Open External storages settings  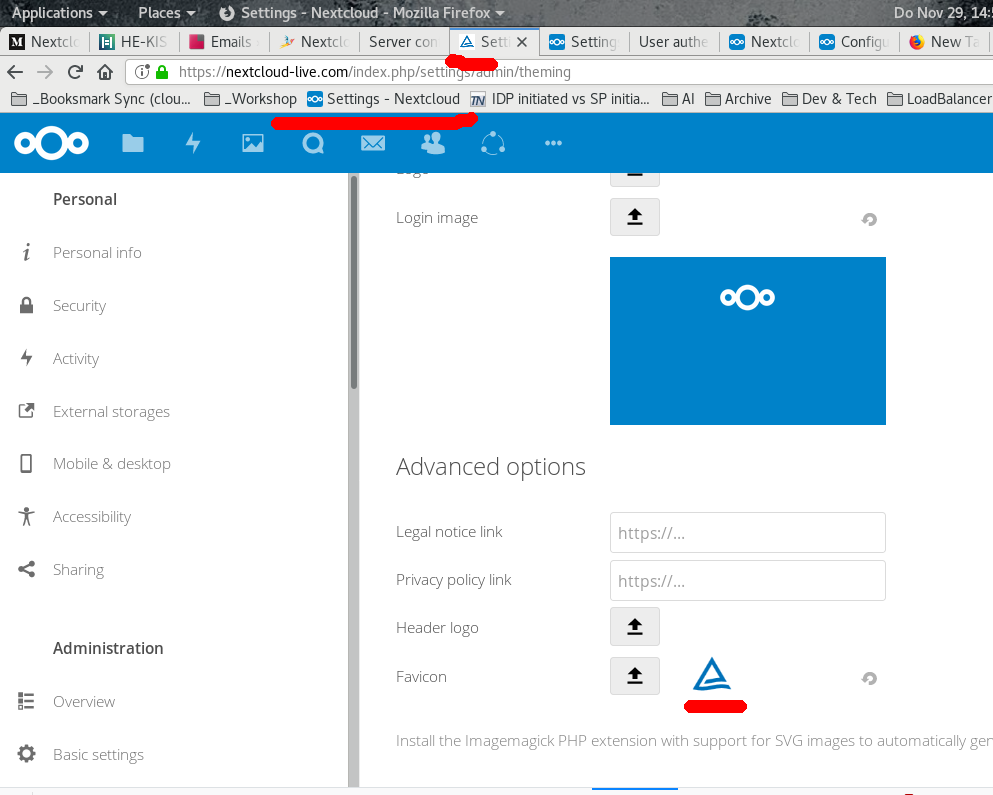pos(111,412)
